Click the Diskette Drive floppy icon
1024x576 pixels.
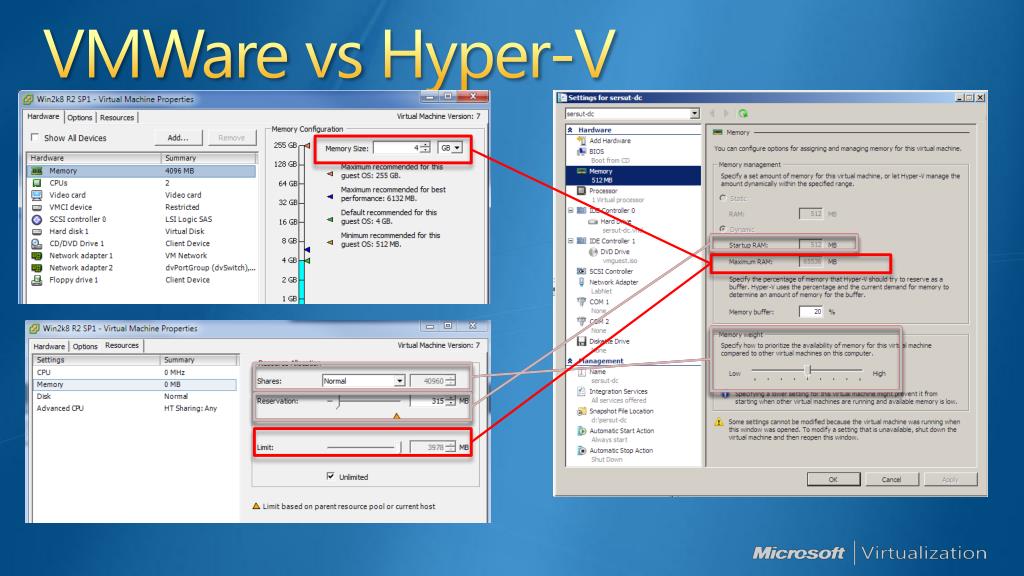pos(581,341)
